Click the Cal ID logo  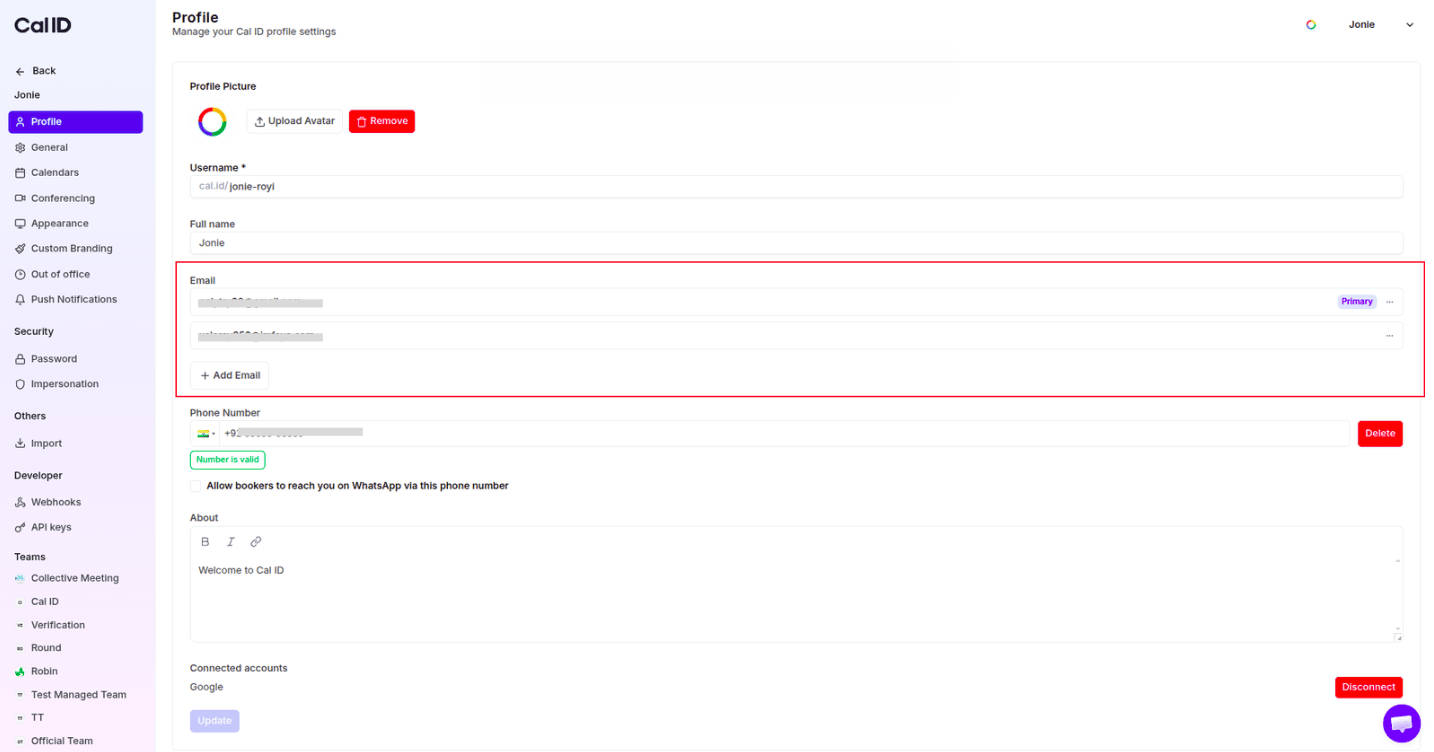43,25
